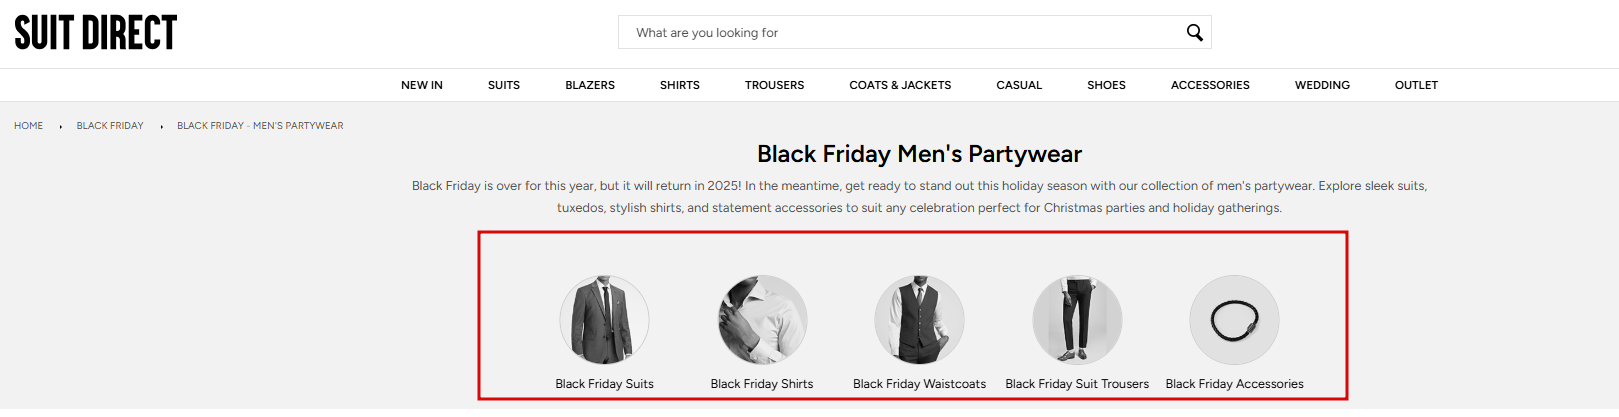Viewport: 1619px width, 417px height.
Task: Open the New In menu
Action: pos(422,85)
